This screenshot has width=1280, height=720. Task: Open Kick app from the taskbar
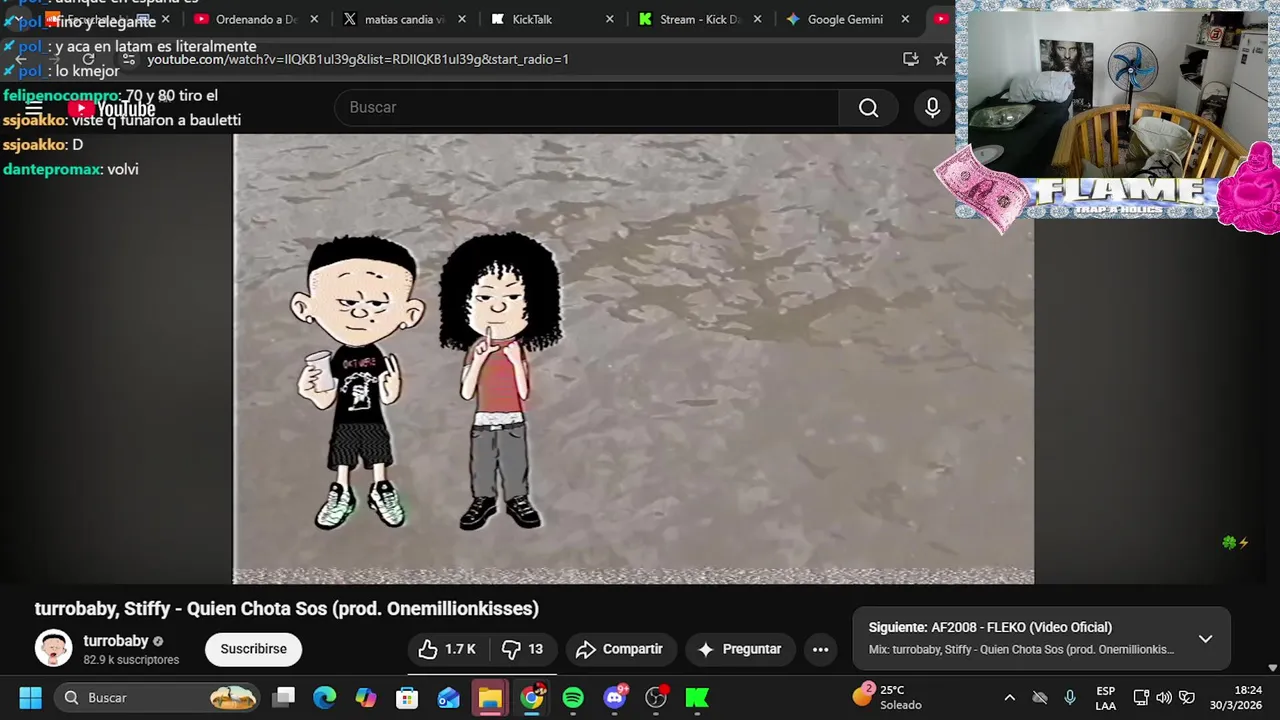697,697
